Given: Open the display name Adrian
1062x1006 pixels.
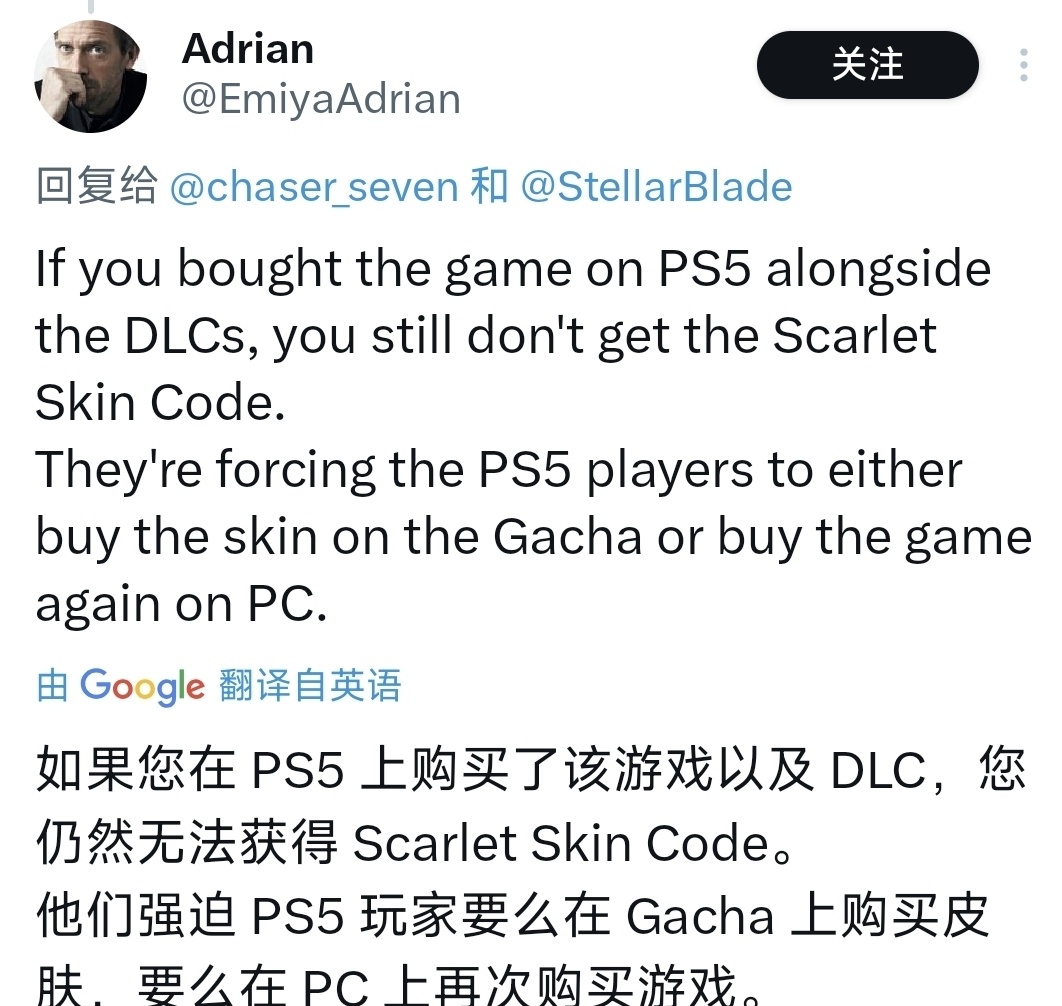Looking at the screenshot, I should tap(248, 49).
